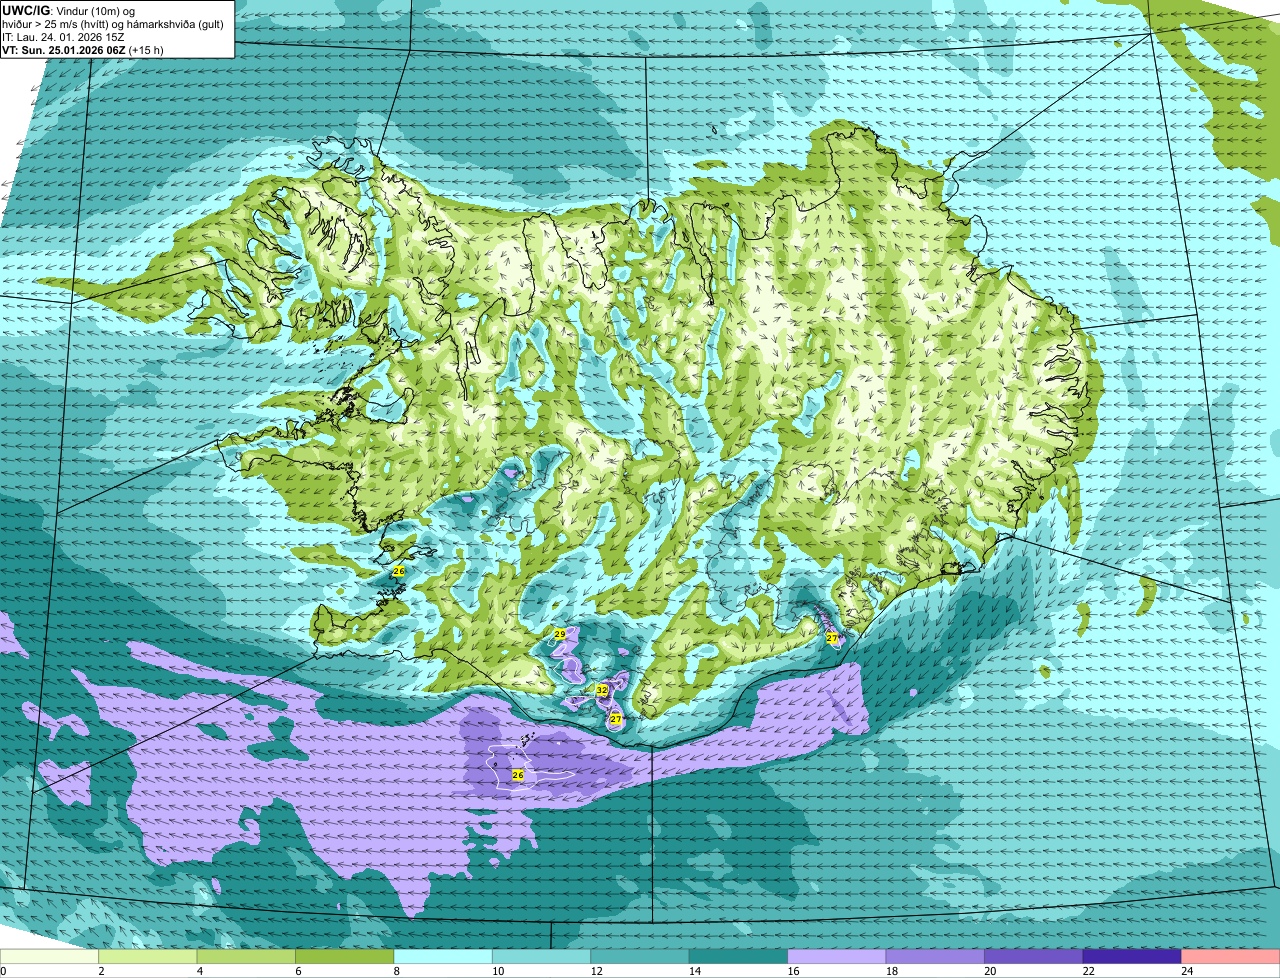Screen dimensions: 1280x978
Task: Click the "6" tick label on the color scale
Action: click(x=298, y=971)
